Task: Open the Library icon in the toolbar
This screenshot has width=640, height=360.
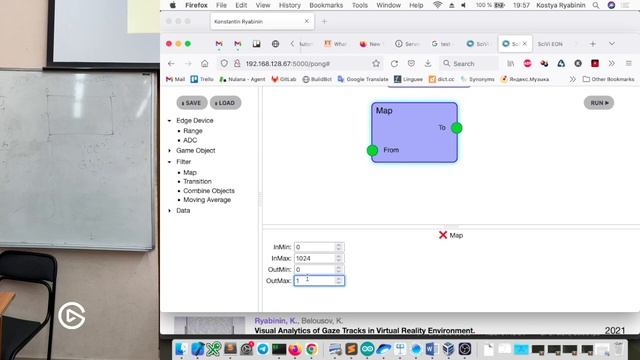Action: (511, 64)
